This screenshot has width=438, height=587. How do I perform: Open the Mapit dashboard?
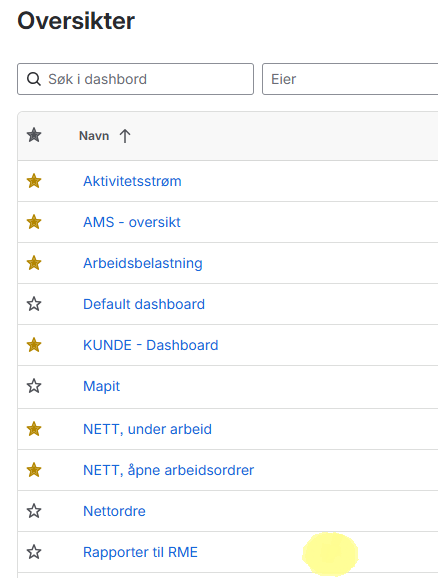[101, 386]
